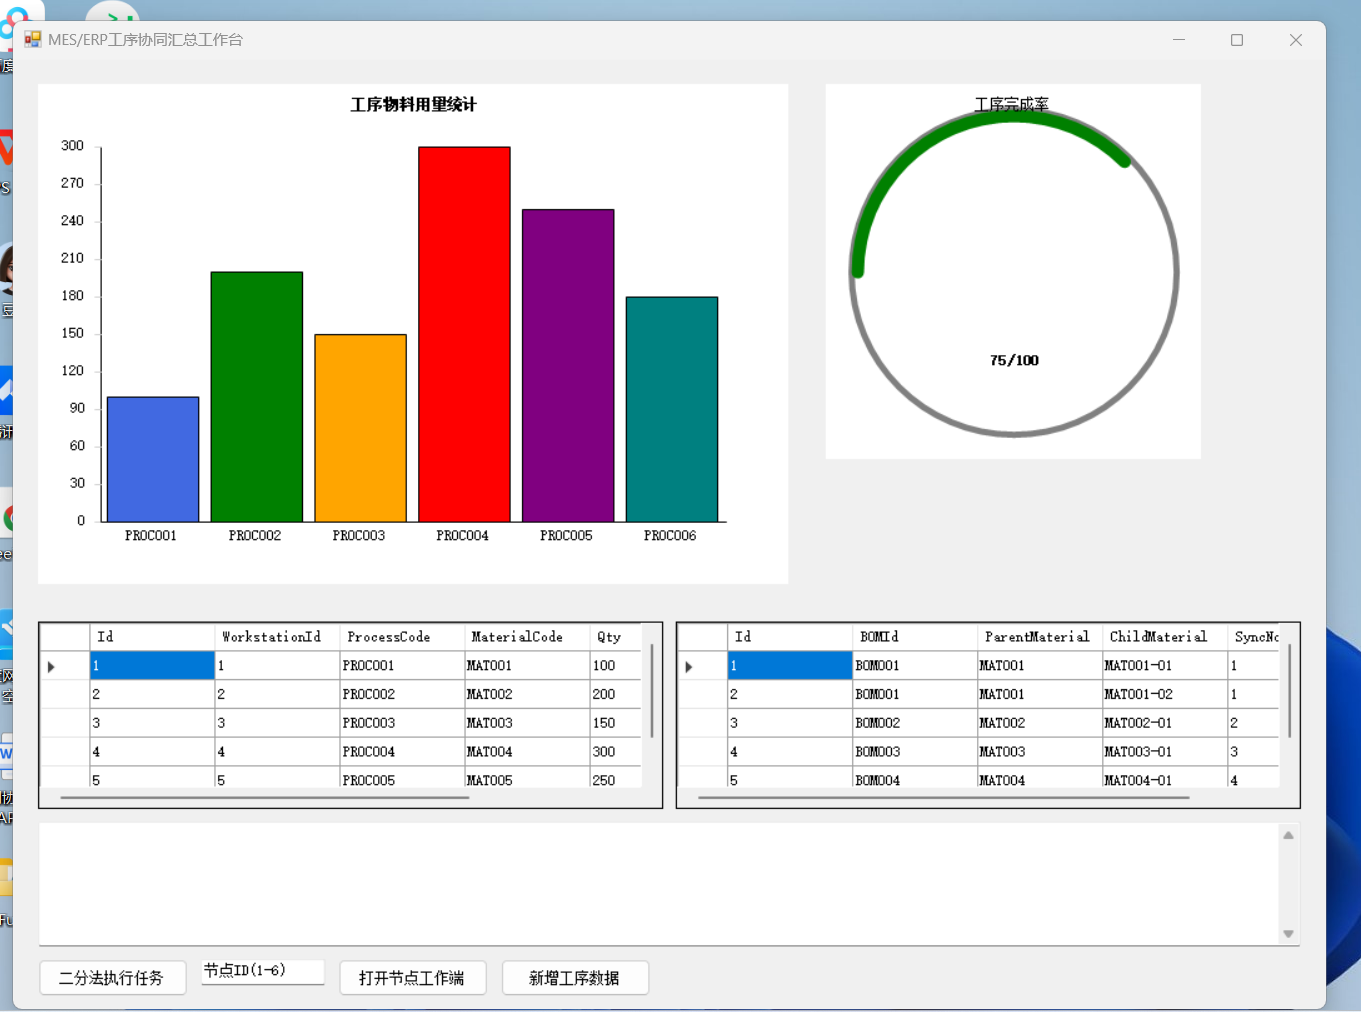The height and width of the screenshot is (1012, 1361).
Task: Select the PROC001 cell in the left table
Action: point(402,665)
